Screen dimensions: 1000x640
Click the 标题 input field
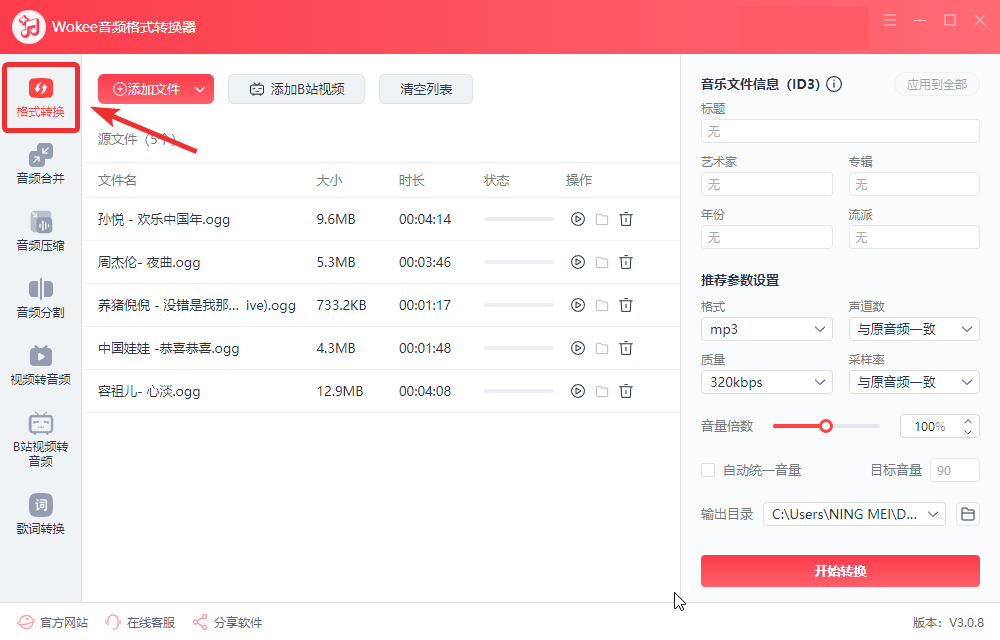840,131
